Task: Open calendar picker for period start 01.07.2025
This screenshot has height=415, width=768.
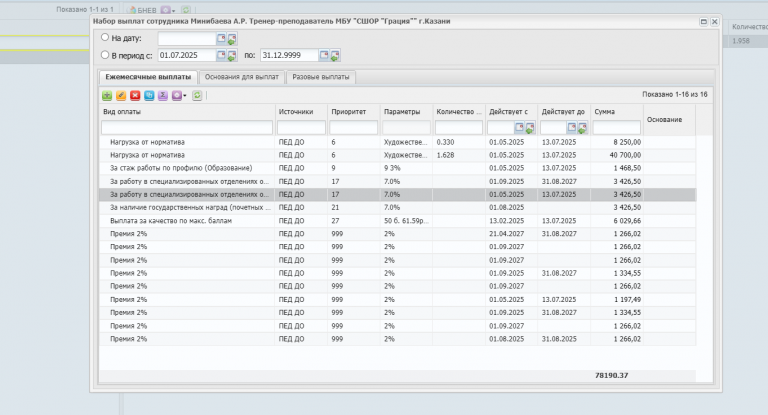Action: coord(221,55)
